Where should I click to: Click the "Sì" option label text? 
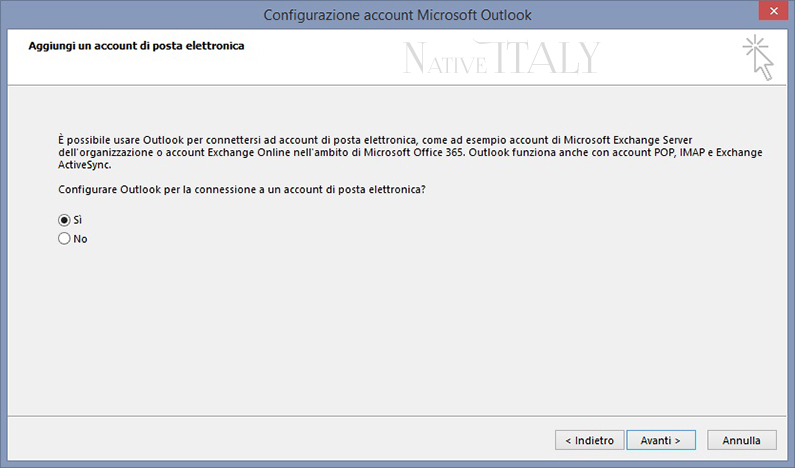pyautogui.click(x=78, y=220)
